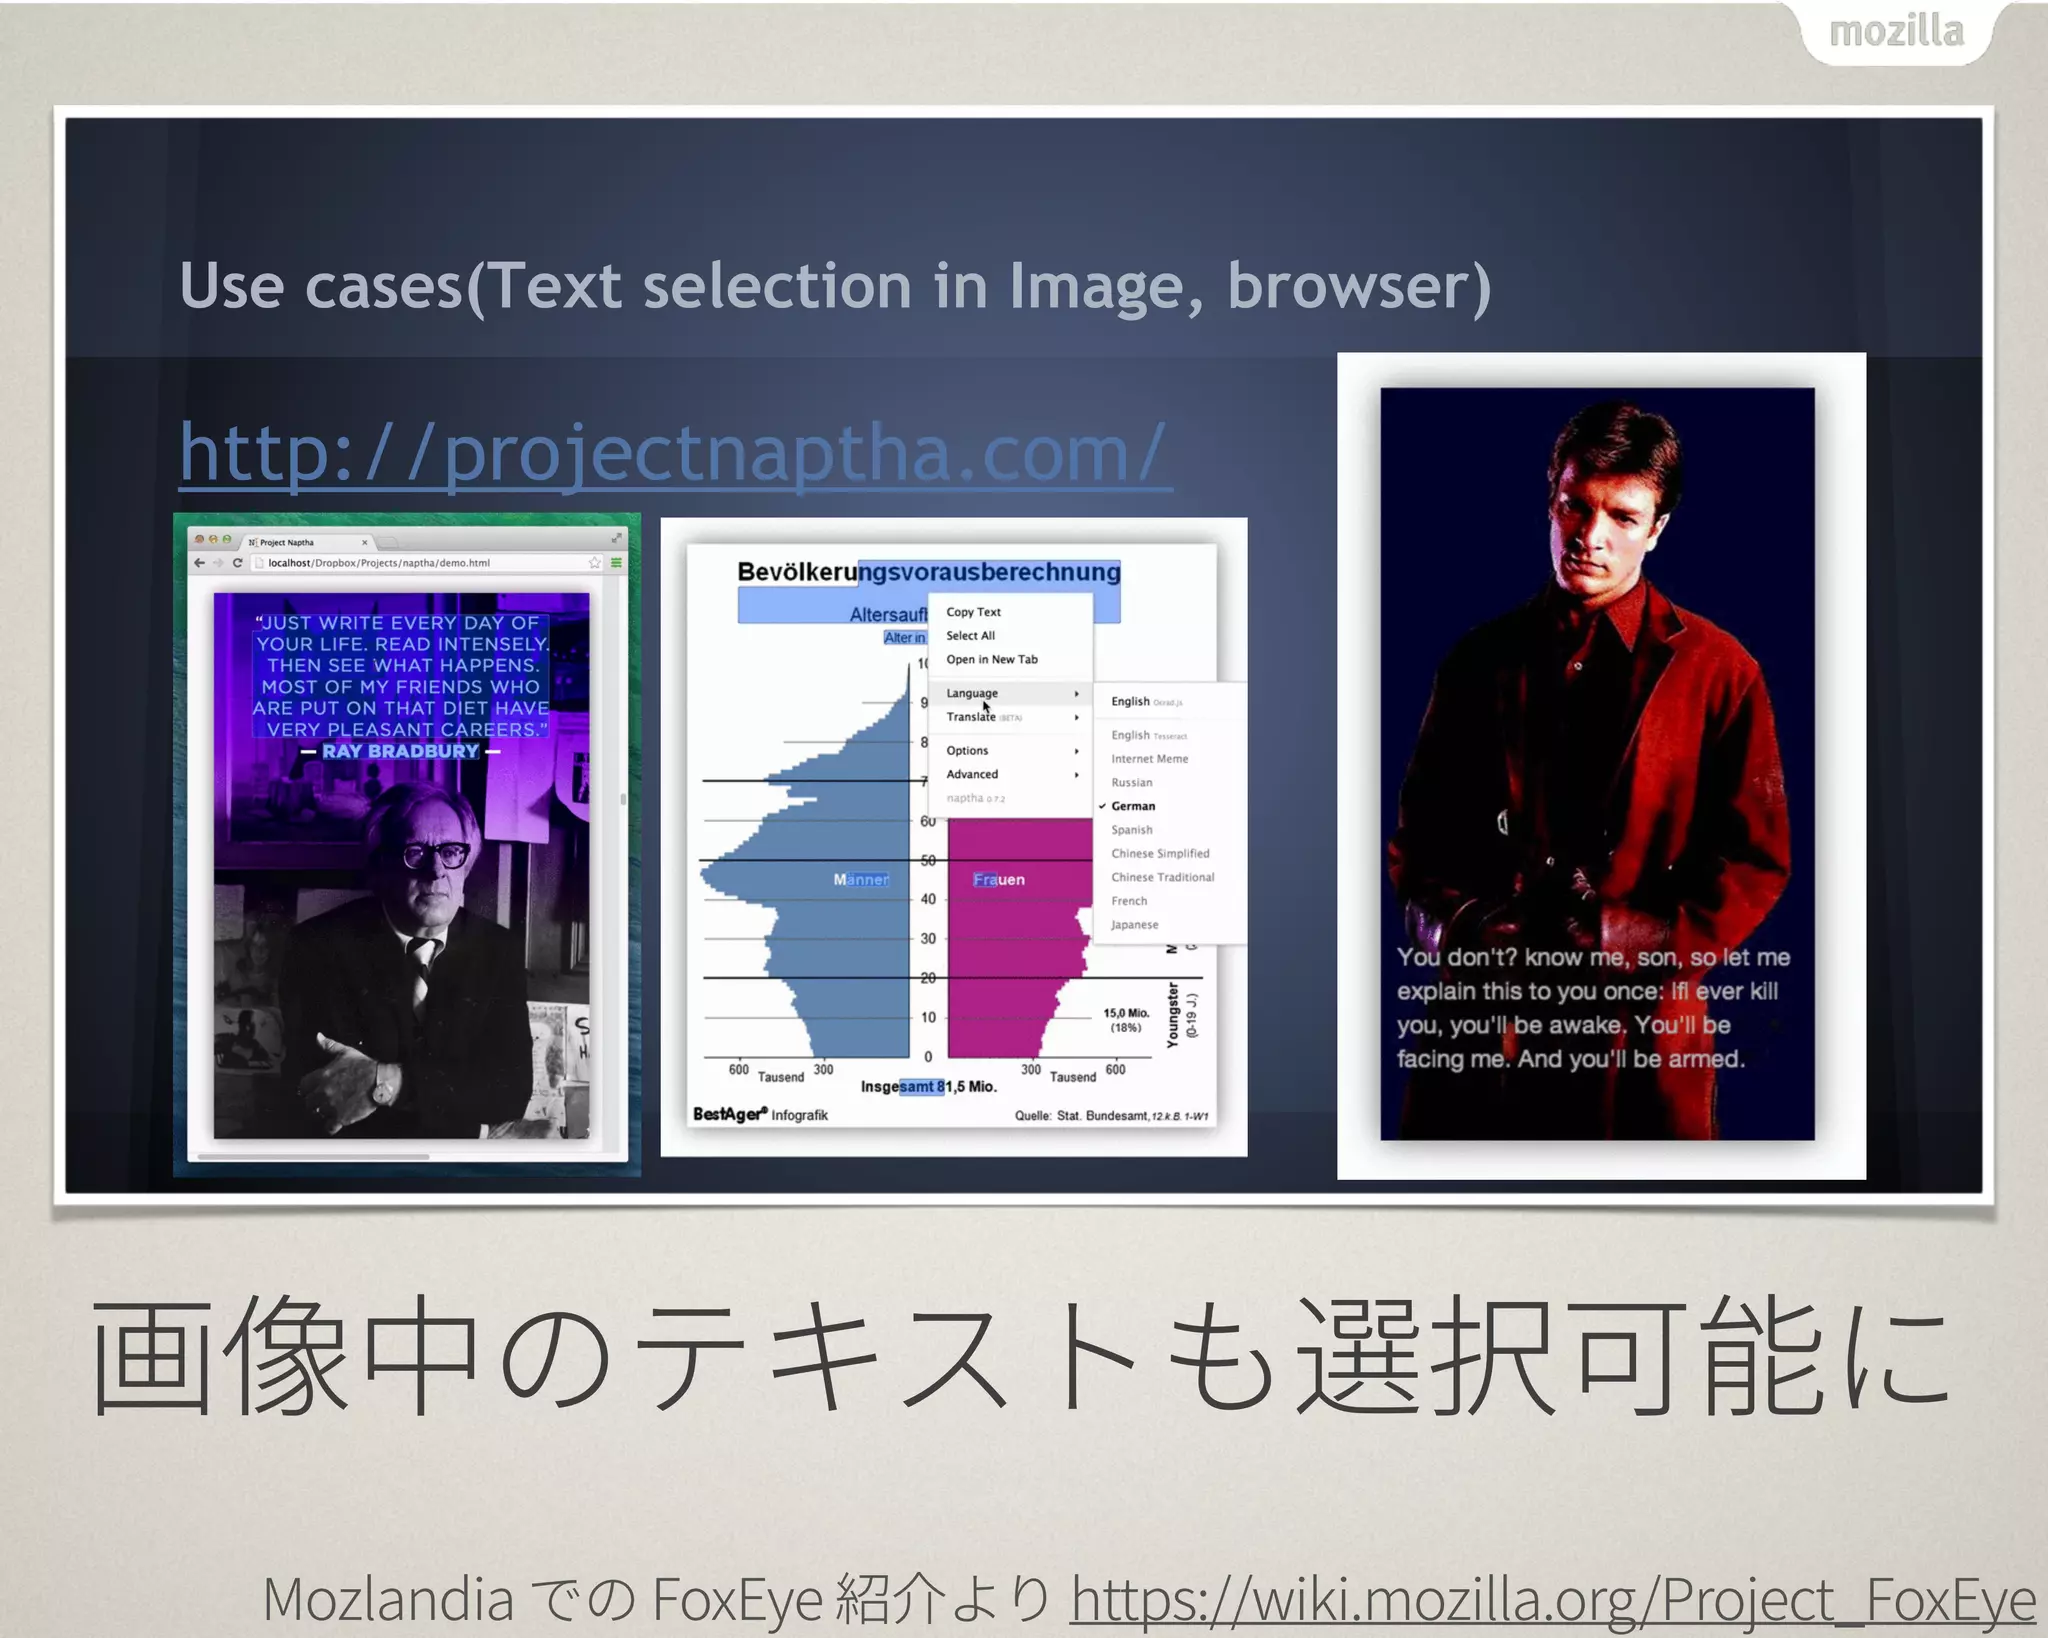
Task: Click the Insgesamt 81,5 Mio. text
Action: (x=928, y=1087)
